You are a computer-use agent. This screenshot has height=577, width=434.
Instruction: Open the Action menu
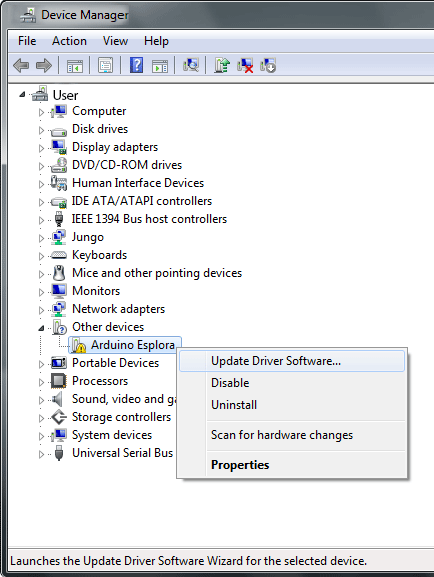click(69, 41)
